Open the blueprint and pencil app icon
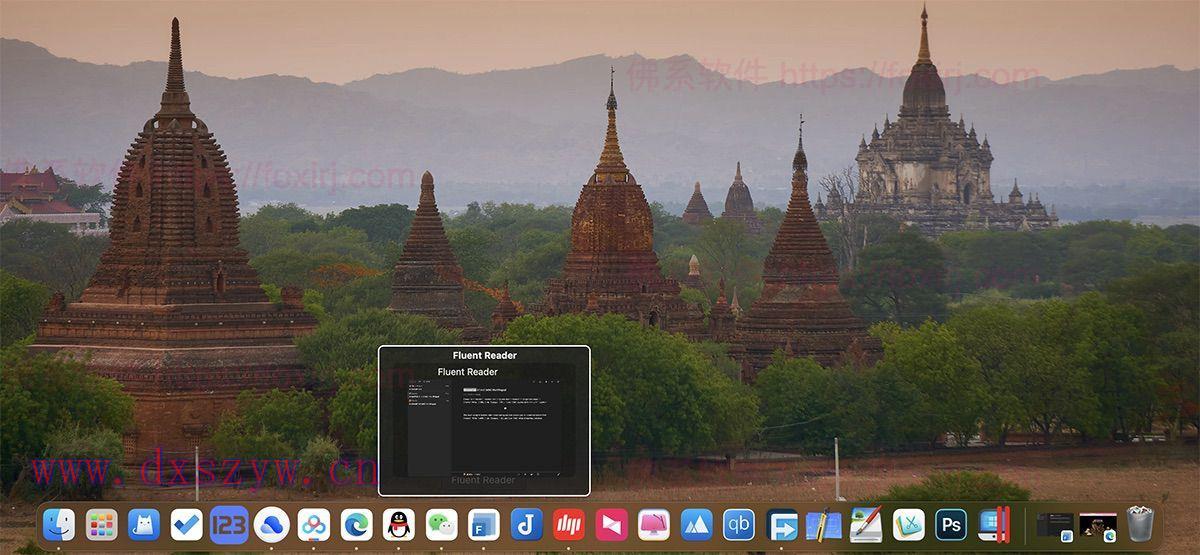This screenshot has height=555, width=1200. [824, 524]
